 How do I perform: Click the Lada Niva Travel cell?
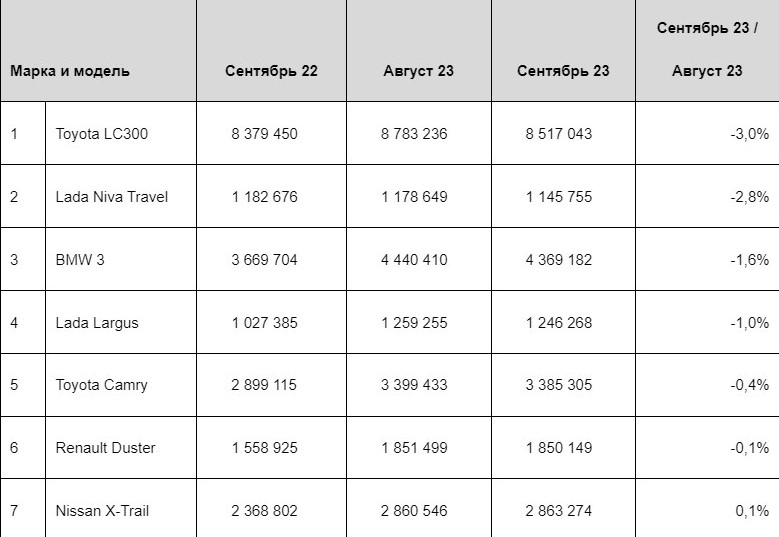coord(112,197)
